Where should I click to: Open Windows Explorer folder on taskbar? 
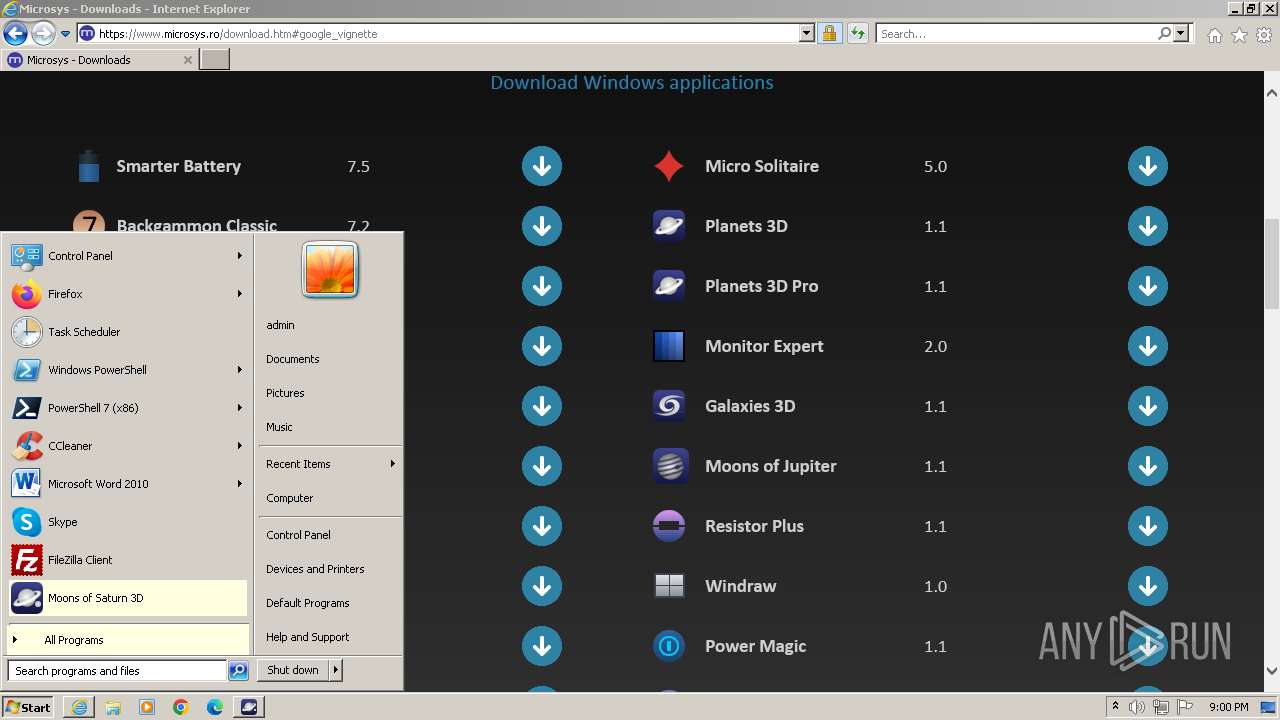113,707
